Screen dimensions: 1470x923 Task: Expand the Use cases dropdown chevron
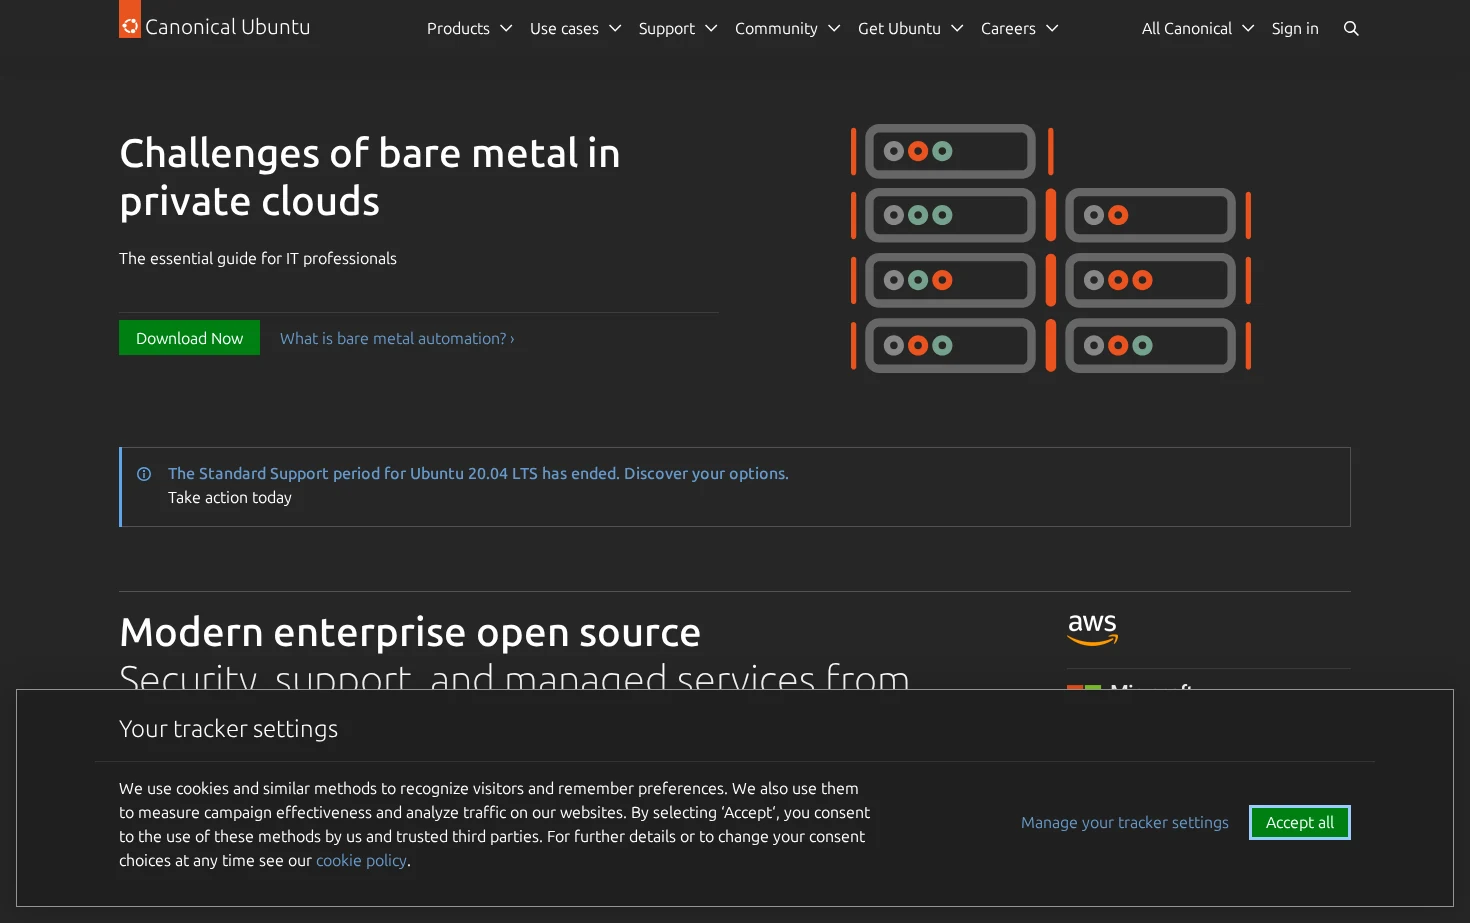pyautogui.click(x=615, y=29)
